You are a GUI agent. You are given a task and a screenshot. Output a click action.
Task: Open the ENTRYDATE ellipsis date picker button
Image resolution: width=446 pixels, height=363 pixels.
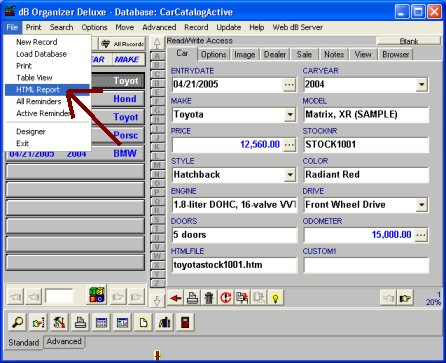pyautogui.click(x=289, y=85)
